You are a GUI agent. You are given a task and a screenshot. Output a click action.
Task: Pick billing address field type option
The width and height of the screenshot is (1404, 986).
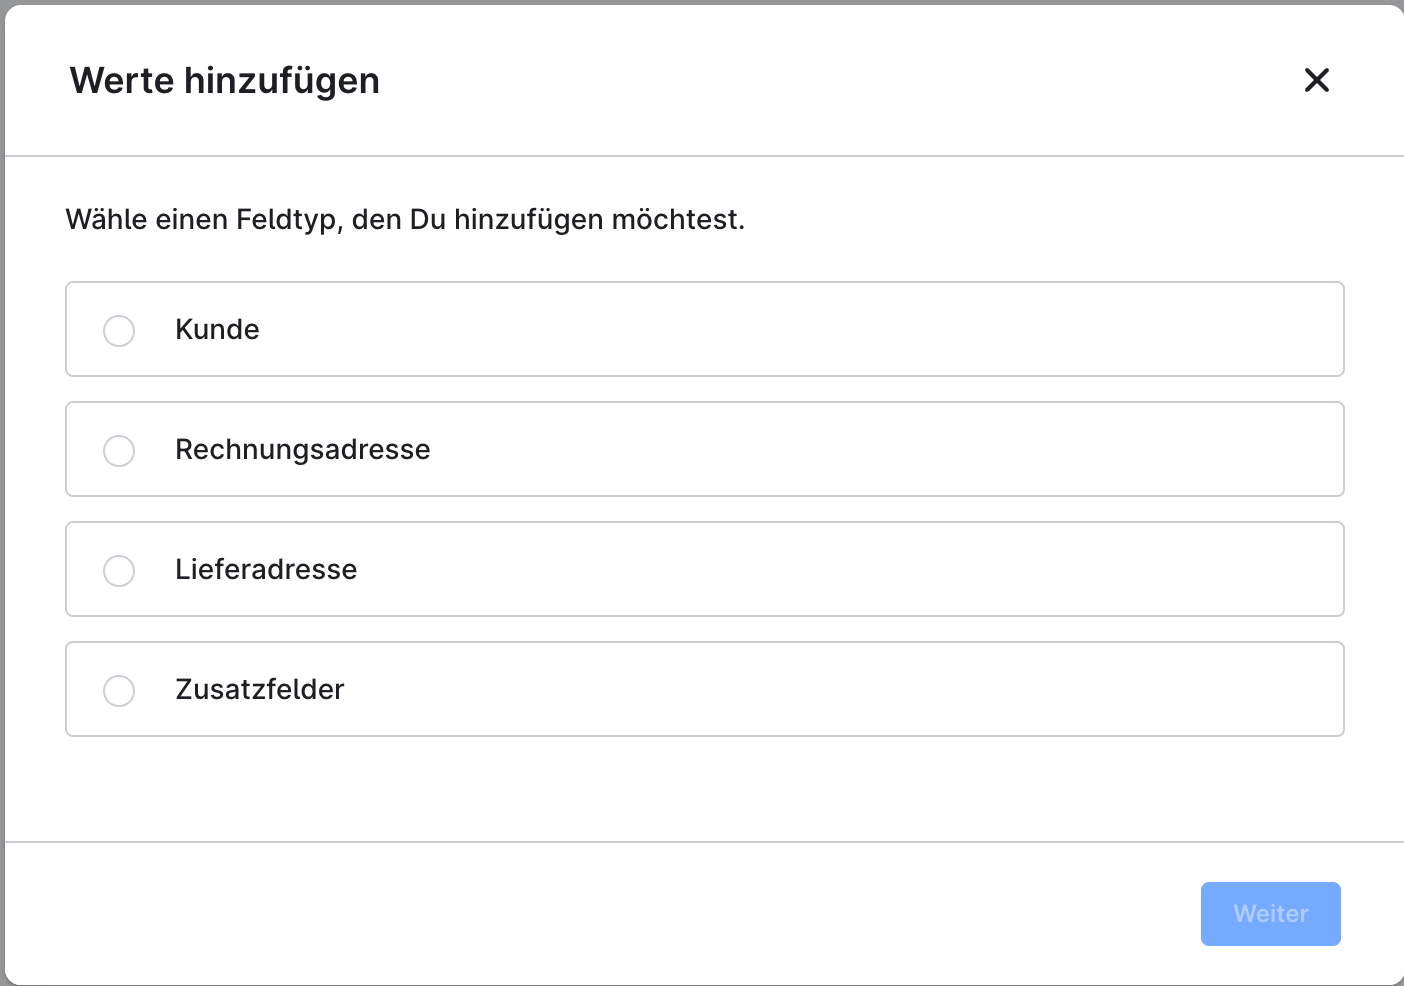click(x=704, y=449)
